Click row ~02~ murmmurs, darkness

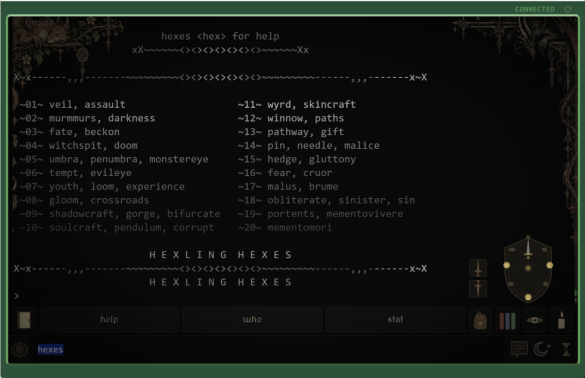pyautogui.click(x=87, y=118)
